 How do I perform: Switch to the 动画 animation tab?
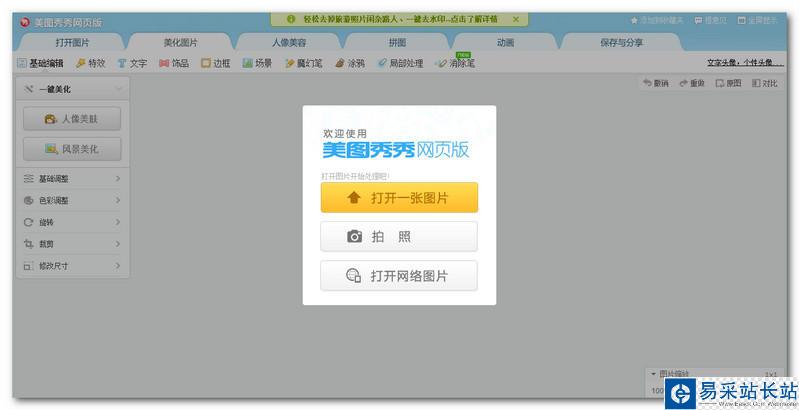(x=505, y=42)
